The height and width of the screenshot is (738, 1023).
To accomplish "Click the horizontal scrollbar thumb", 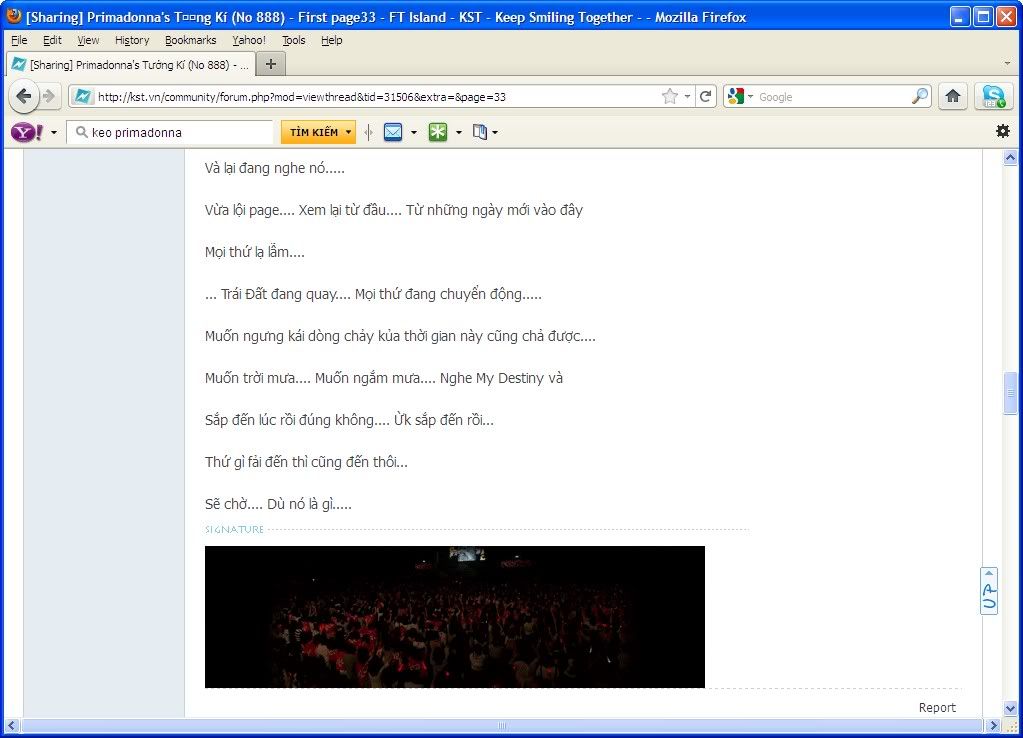I will click(502, 726).
